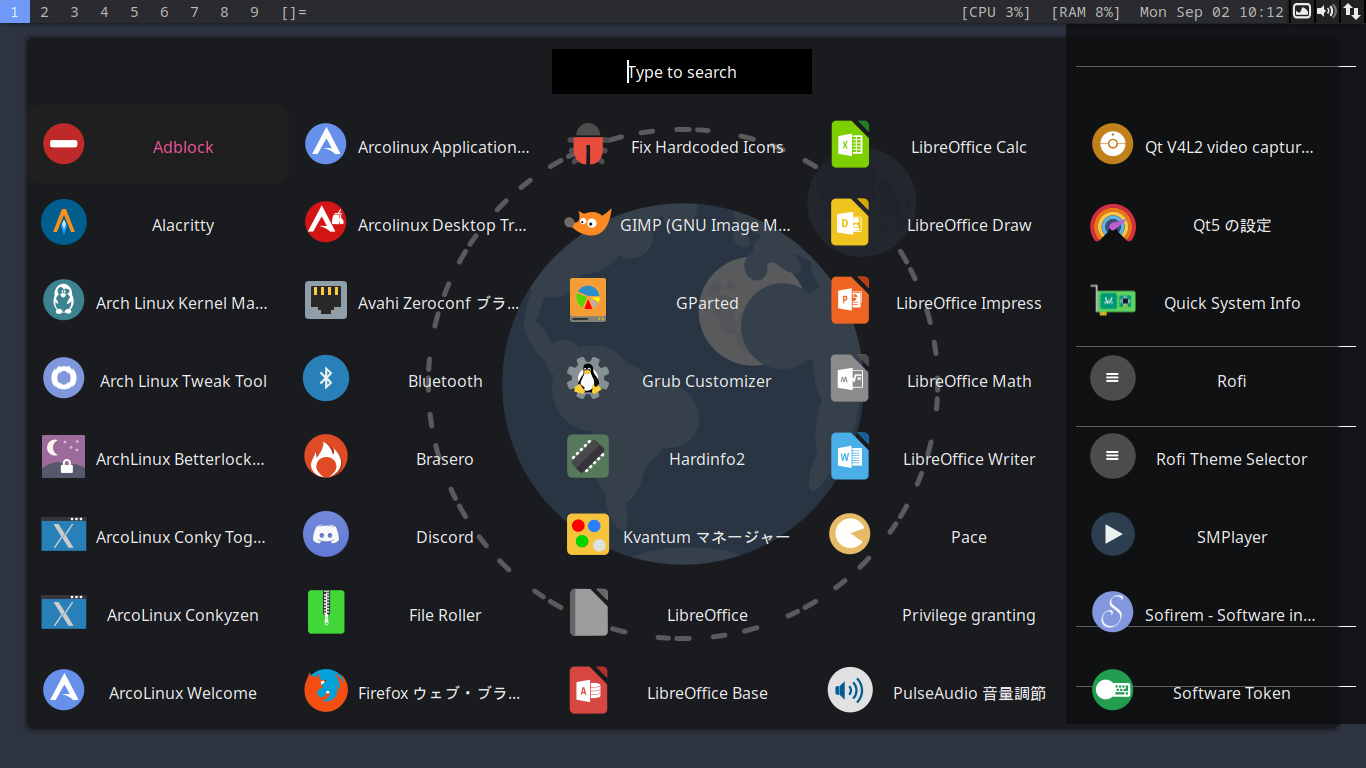Open Qt5 settings rainbow icon
This screenshot has width=1366, height=768.
(x=1112, y=223)
